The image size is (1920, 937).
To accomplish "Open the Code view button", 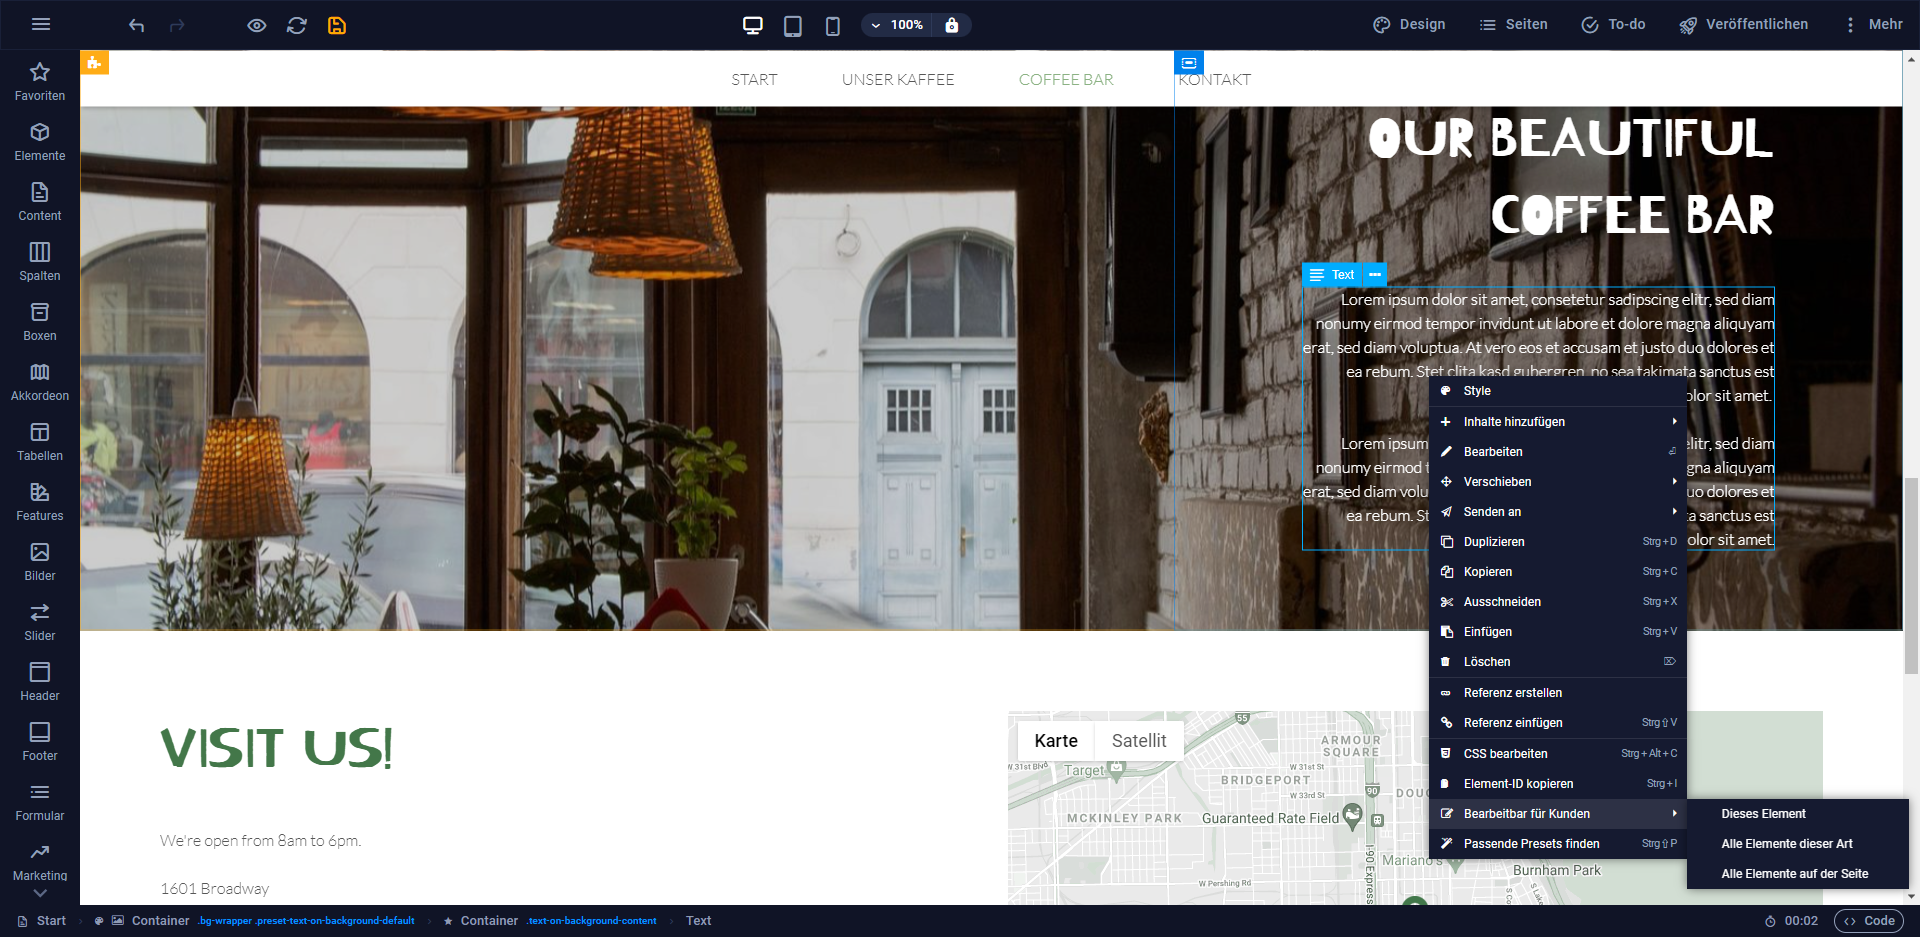I will click(1869, 921).
